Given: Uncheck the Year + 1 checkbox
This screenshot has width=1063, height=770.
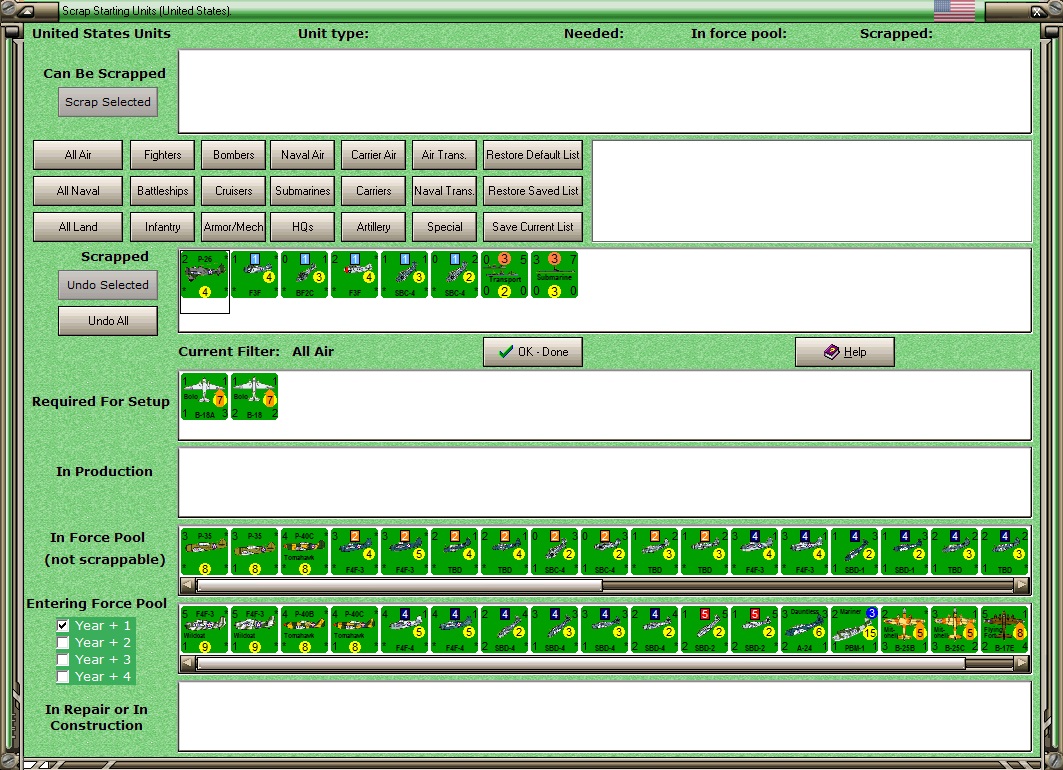Looking at the screenshot, I should [63, 625].
